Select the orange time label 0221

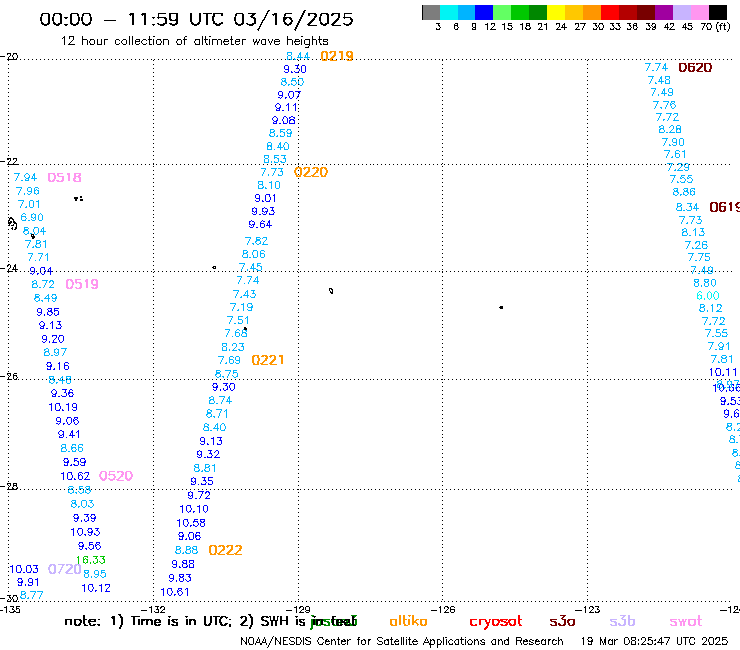[268, 360]
